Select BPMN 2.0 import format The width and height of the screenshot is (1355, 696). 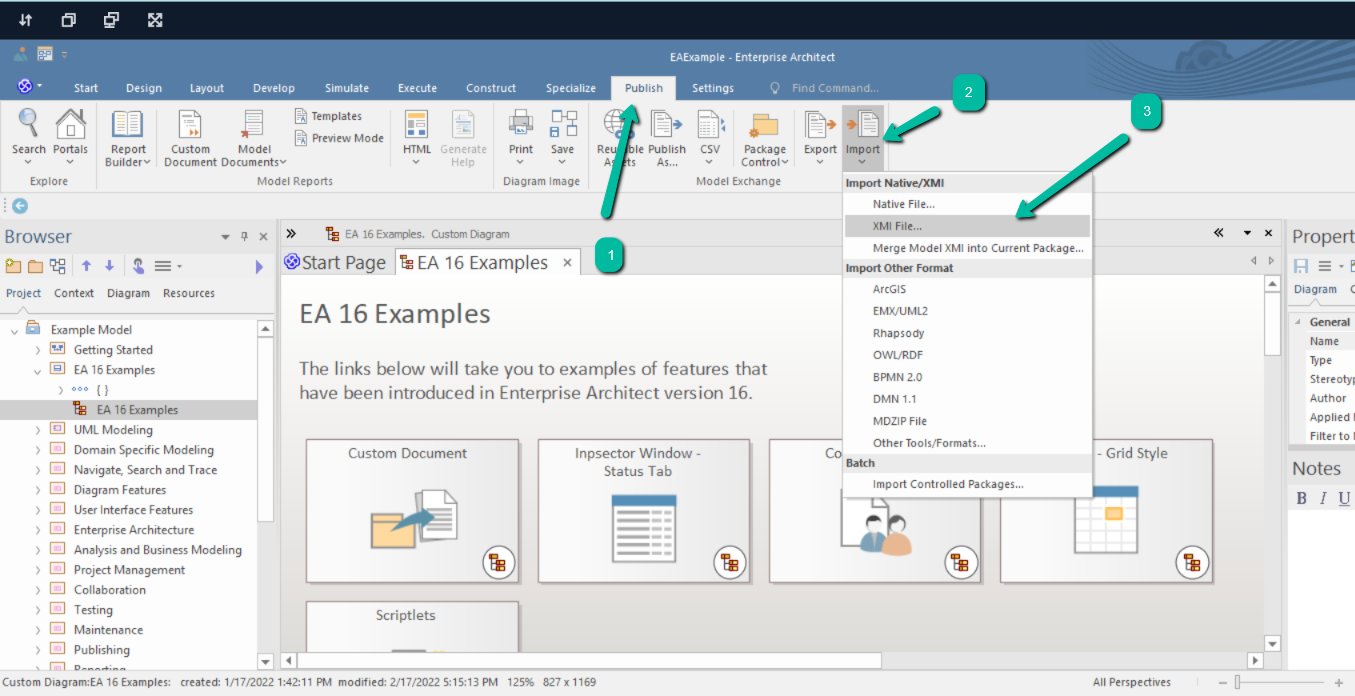[x=968, y=377]
